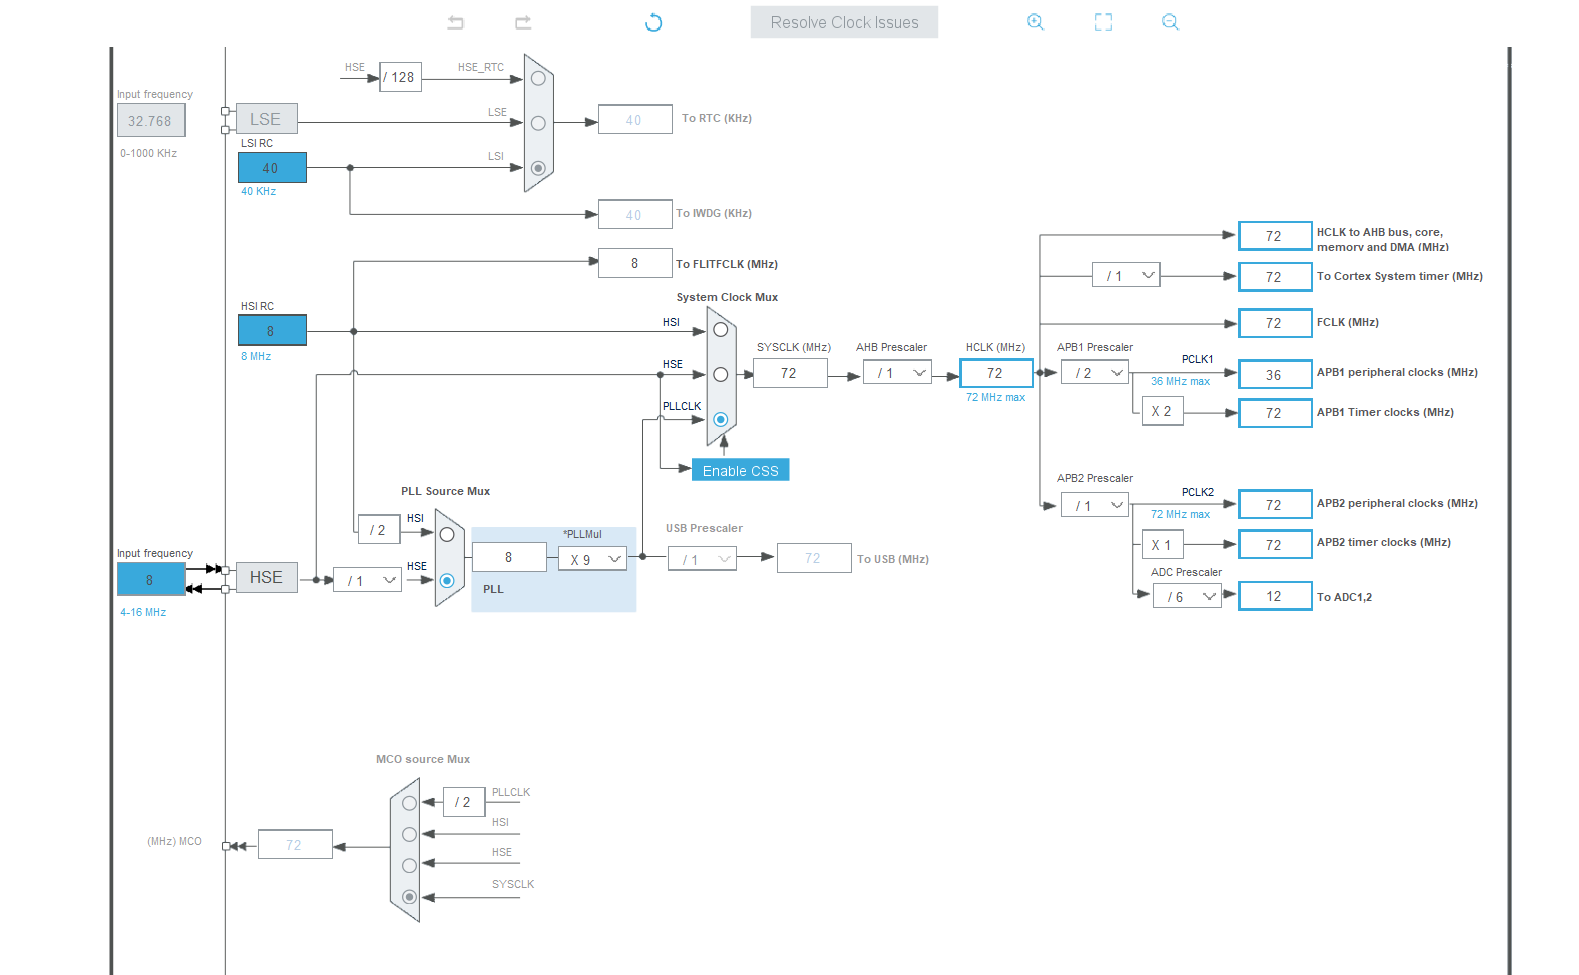
Task: Click the redo arrow icon
Action: (523, 22)
